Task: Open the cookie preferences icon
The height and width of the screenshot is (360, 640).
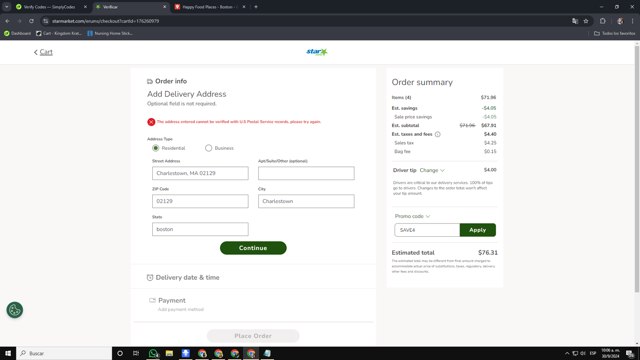Action: [15, 310]
